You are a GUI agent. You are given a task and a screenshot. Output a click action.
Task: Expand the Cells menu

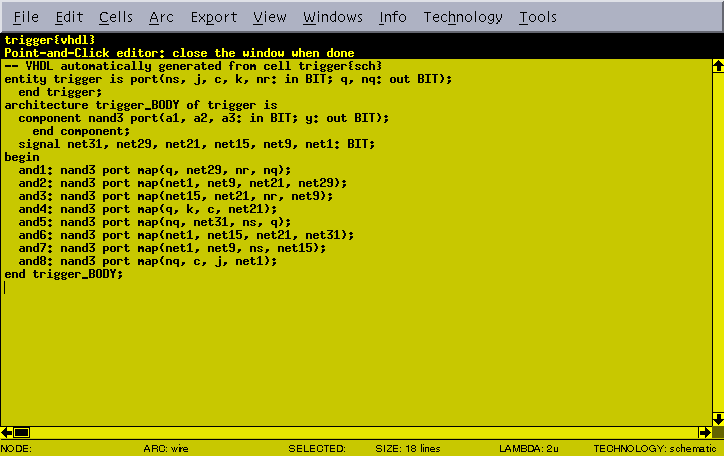(116, 17)
